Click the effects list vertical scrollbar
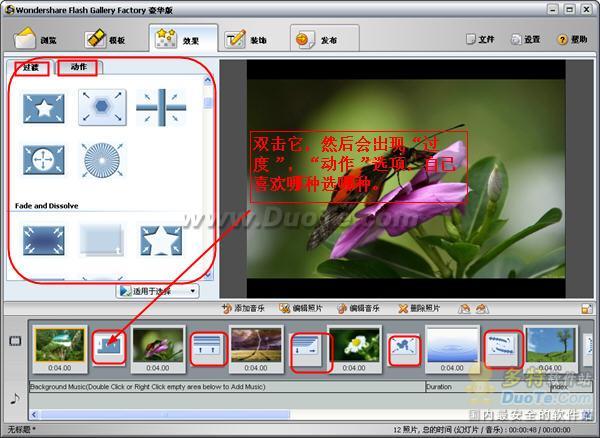This screenshot has height=438, width=600. click(x=208, y=170)
